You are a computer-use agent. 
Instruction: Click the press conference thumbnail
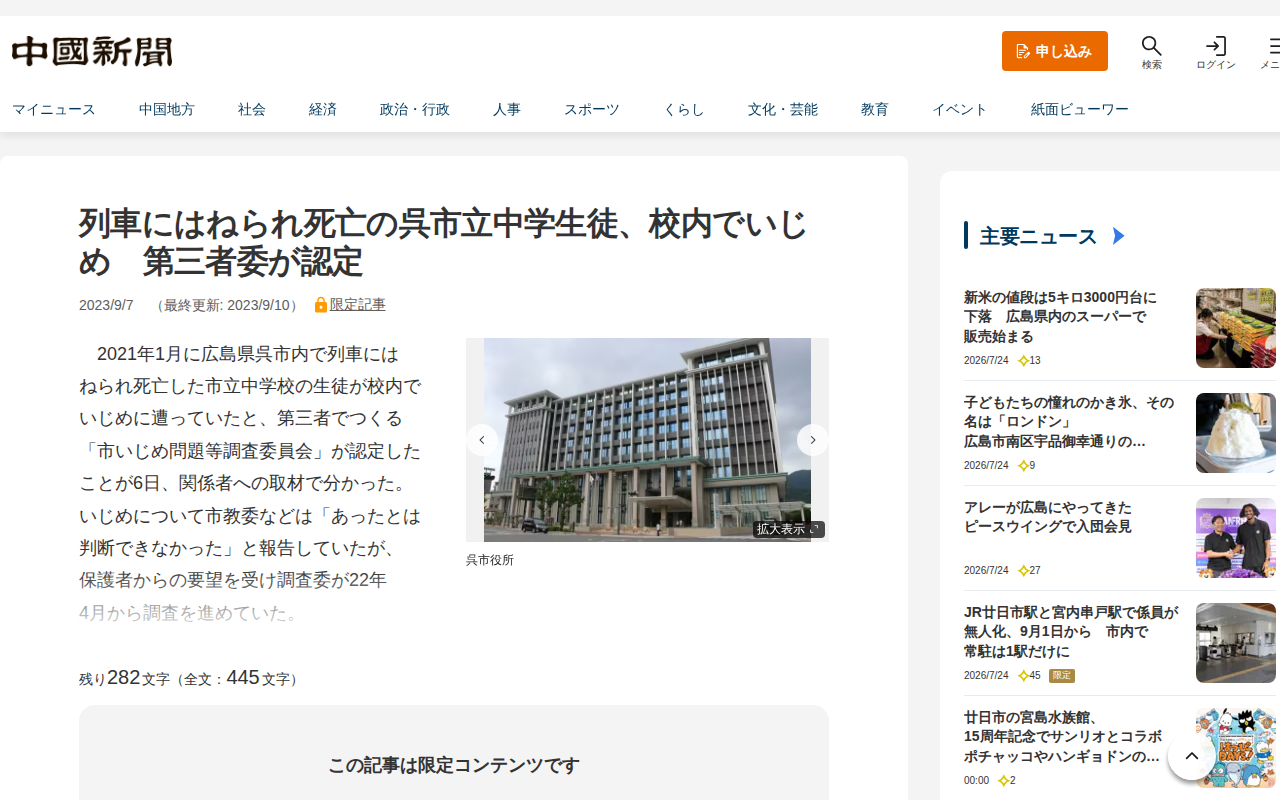pos(1236,538)
